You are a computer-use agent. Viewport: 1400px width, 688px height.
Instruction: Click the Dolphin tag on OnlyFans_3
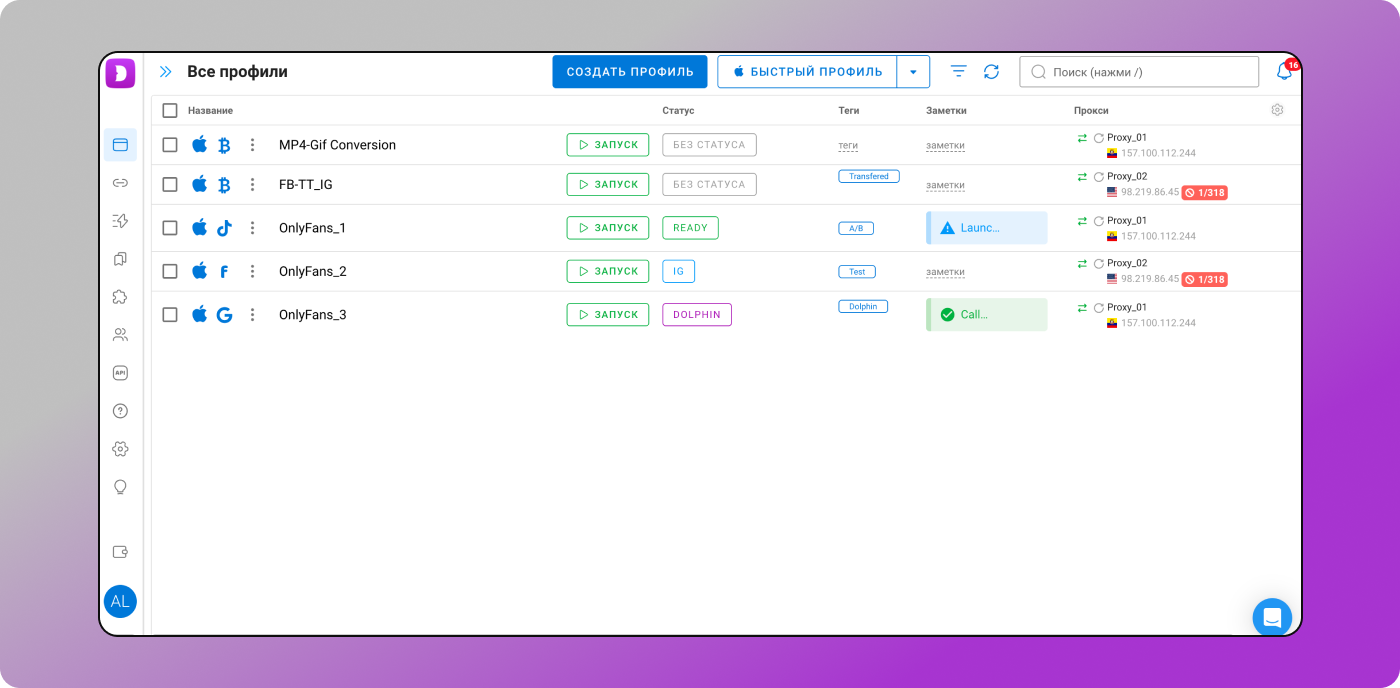point(862,307)
